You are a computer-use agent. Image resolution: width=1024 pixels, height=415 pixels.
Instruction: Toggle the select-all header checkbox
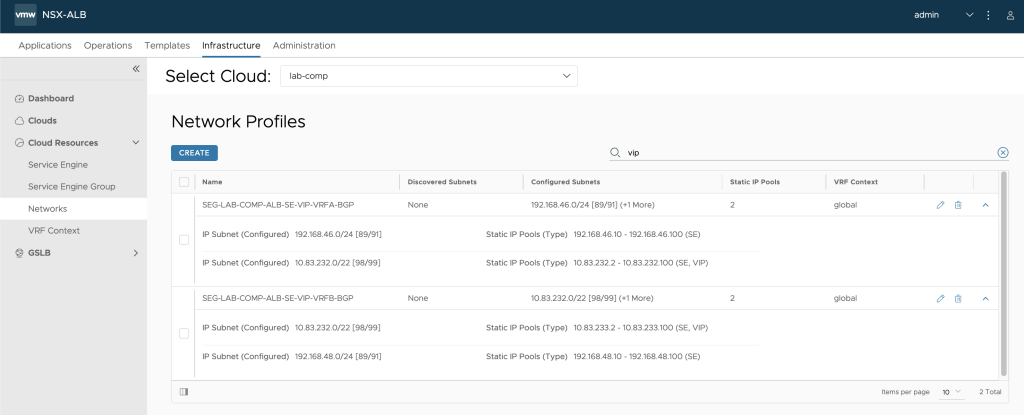point(184,182)
